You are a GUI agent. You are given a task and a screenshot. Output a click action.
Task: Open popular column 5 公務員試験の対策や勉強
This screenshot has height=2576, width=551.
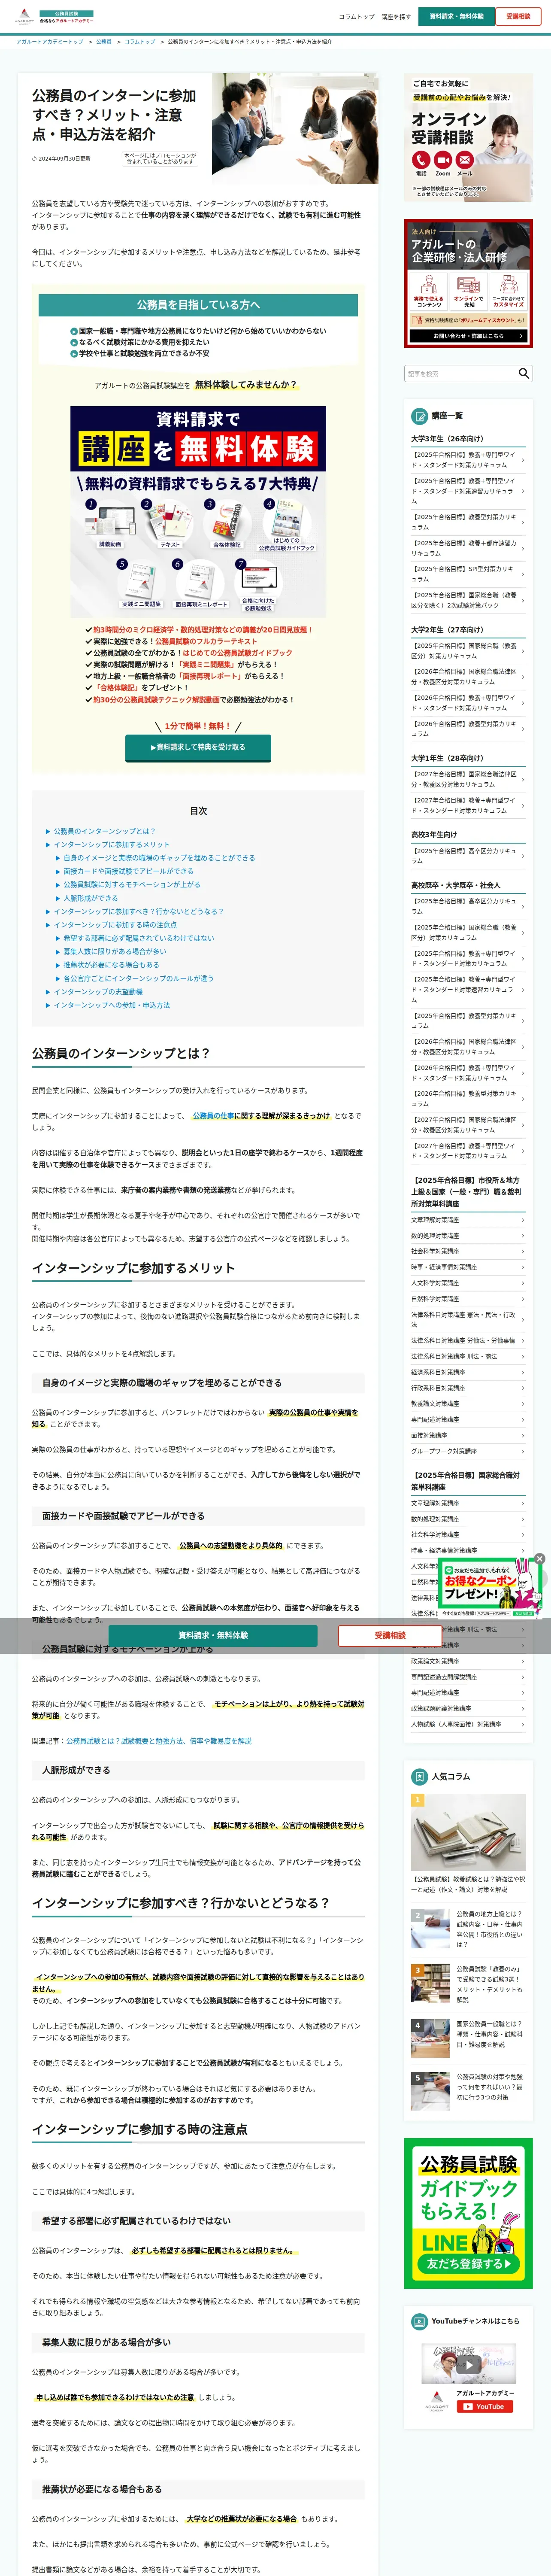(468, 2091)
